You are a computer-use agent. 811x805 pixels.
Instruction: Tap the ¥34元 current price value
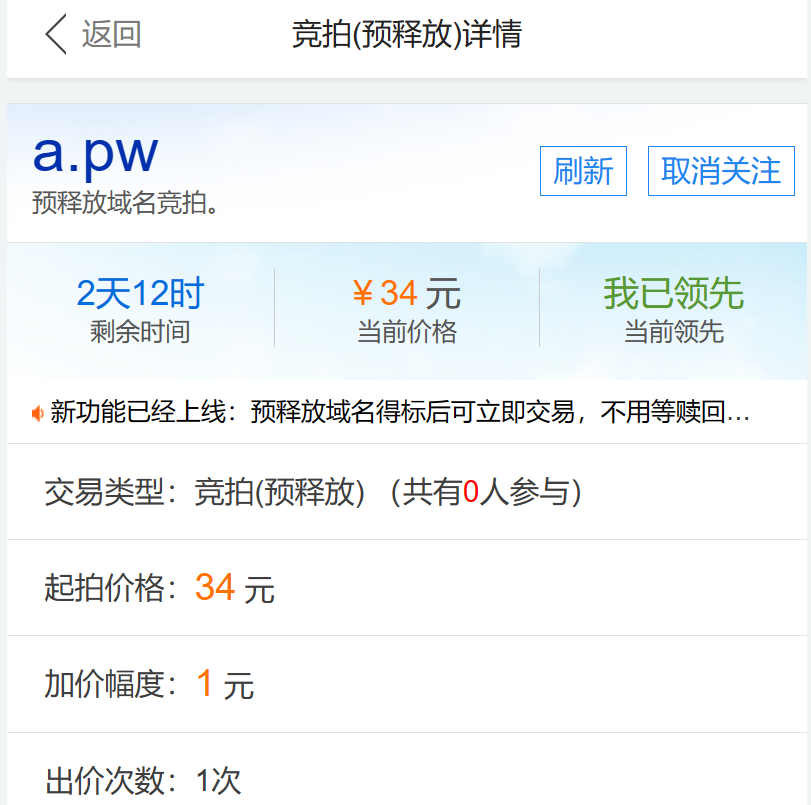coord(406,294)
